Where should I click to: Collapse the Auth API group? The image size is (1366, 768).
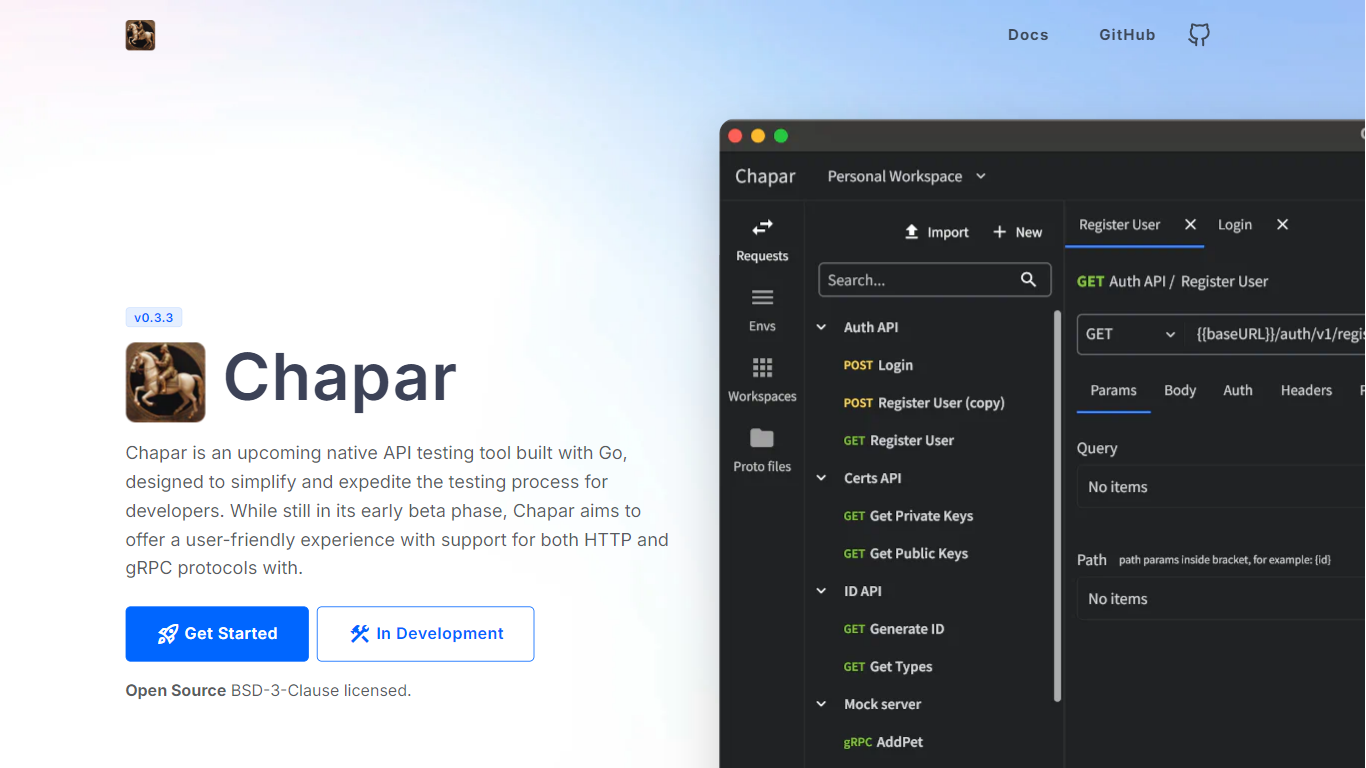tap(822, 327)
